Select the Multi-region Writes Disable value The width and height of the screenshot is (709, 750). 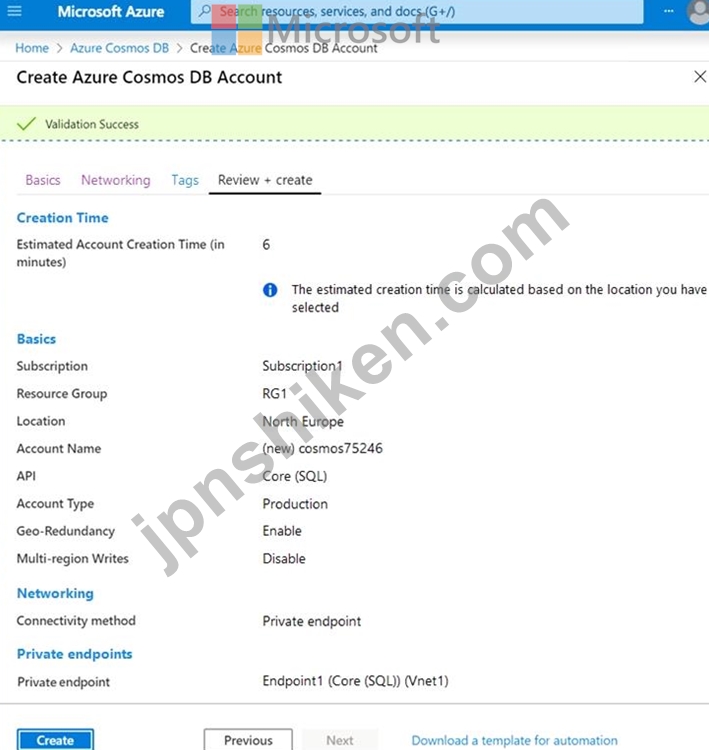pos(284,559)
